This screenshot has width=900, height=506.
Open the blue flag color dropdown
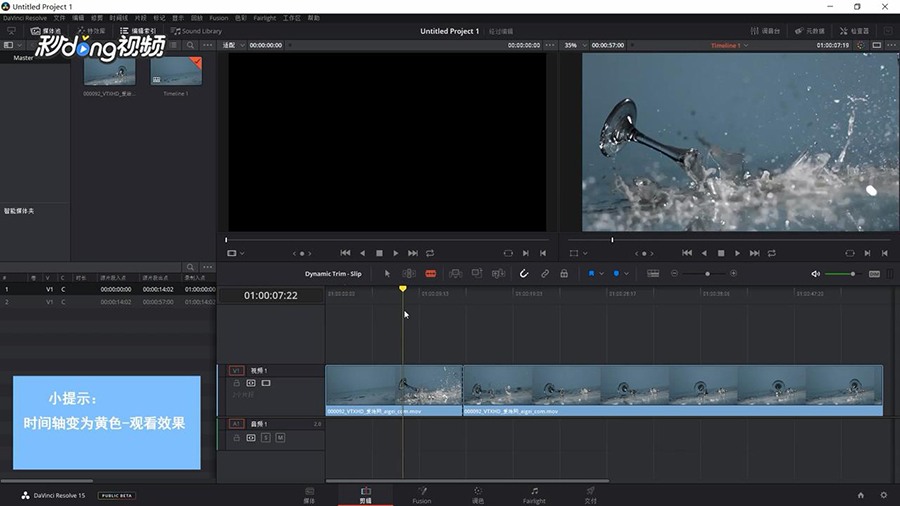tap(602, 273)
